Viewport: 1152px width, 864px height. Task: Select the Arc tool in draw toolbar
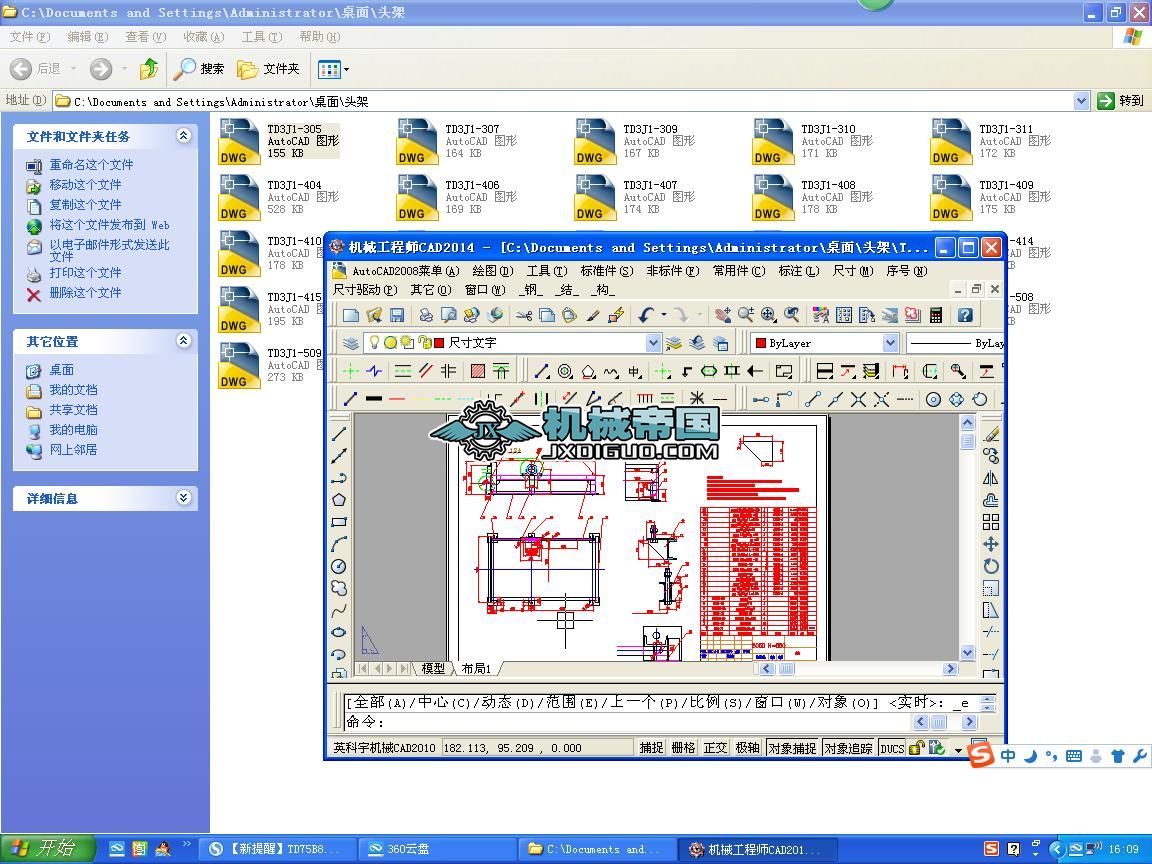point(339,544)
